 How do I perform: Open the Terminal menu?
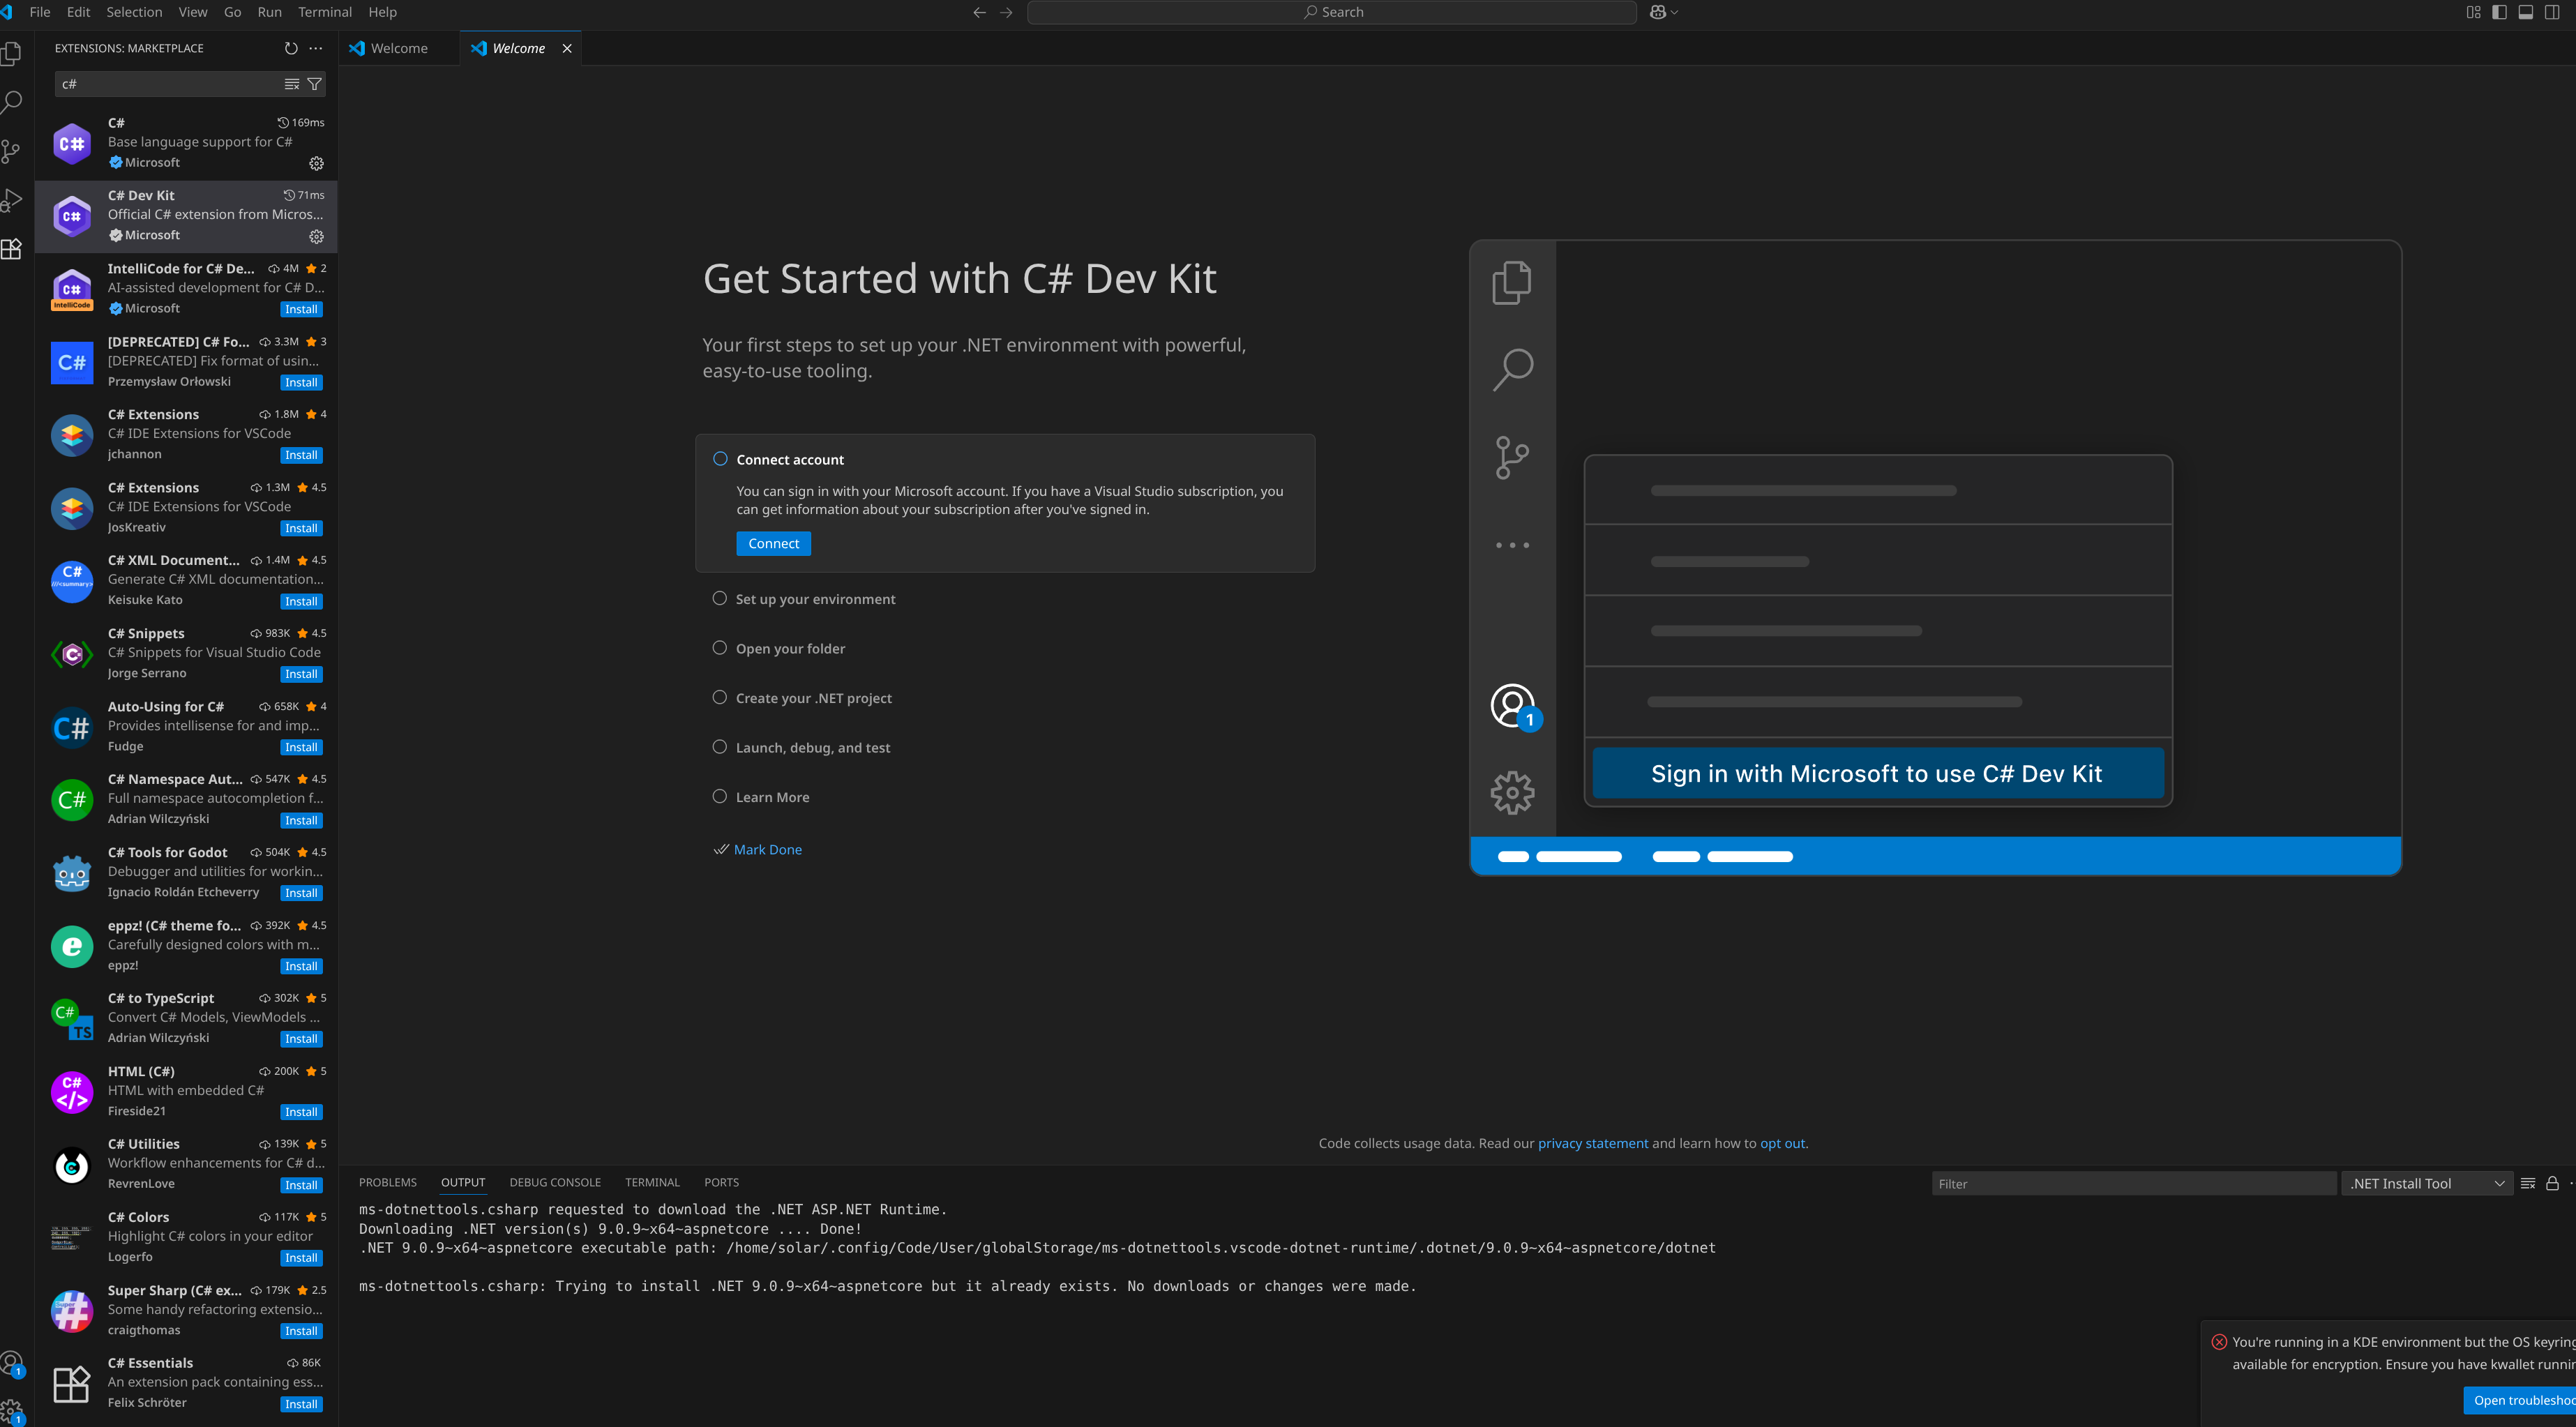pos(325,12)
